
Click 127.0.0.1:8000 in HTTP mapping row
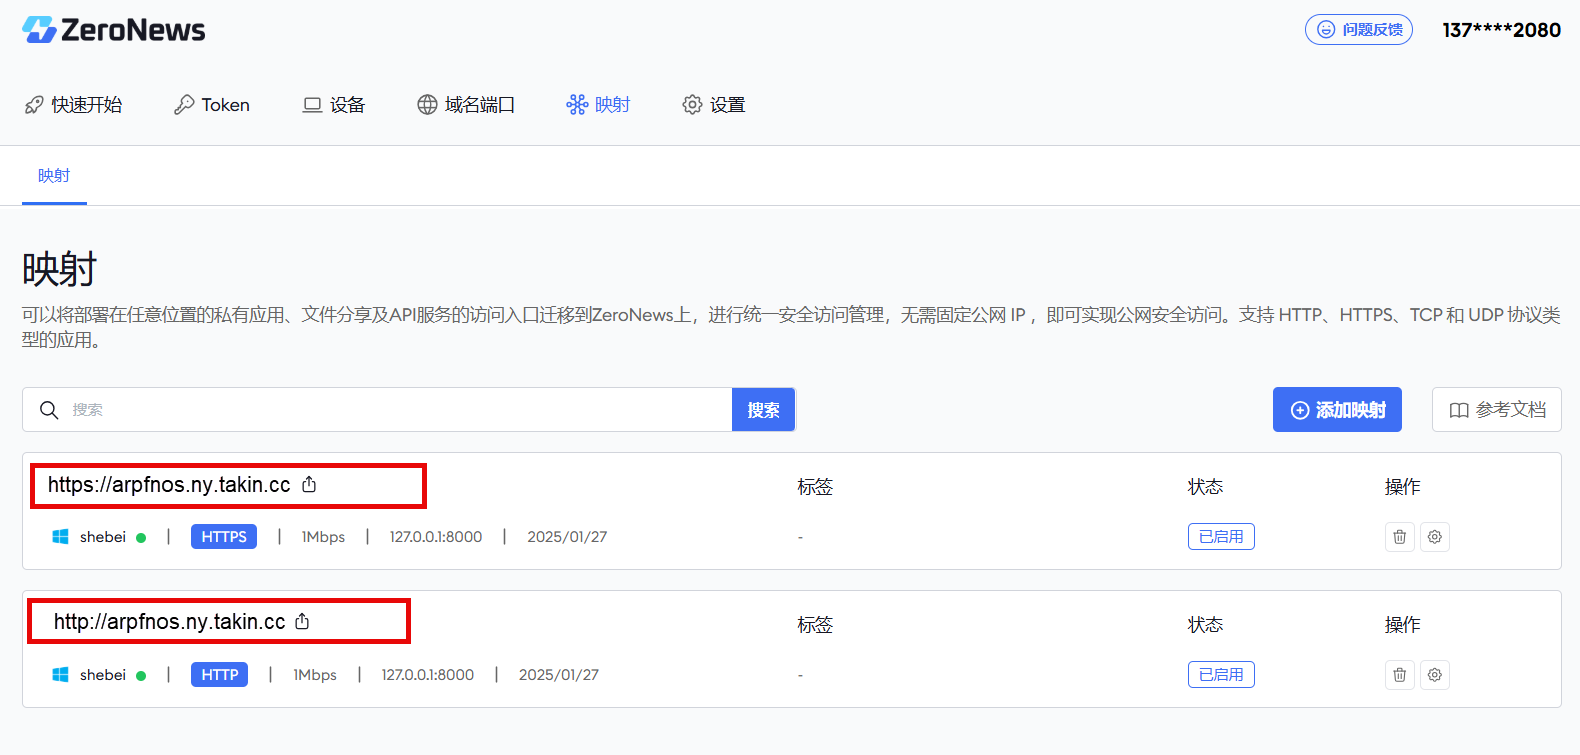tap(428, 675)
